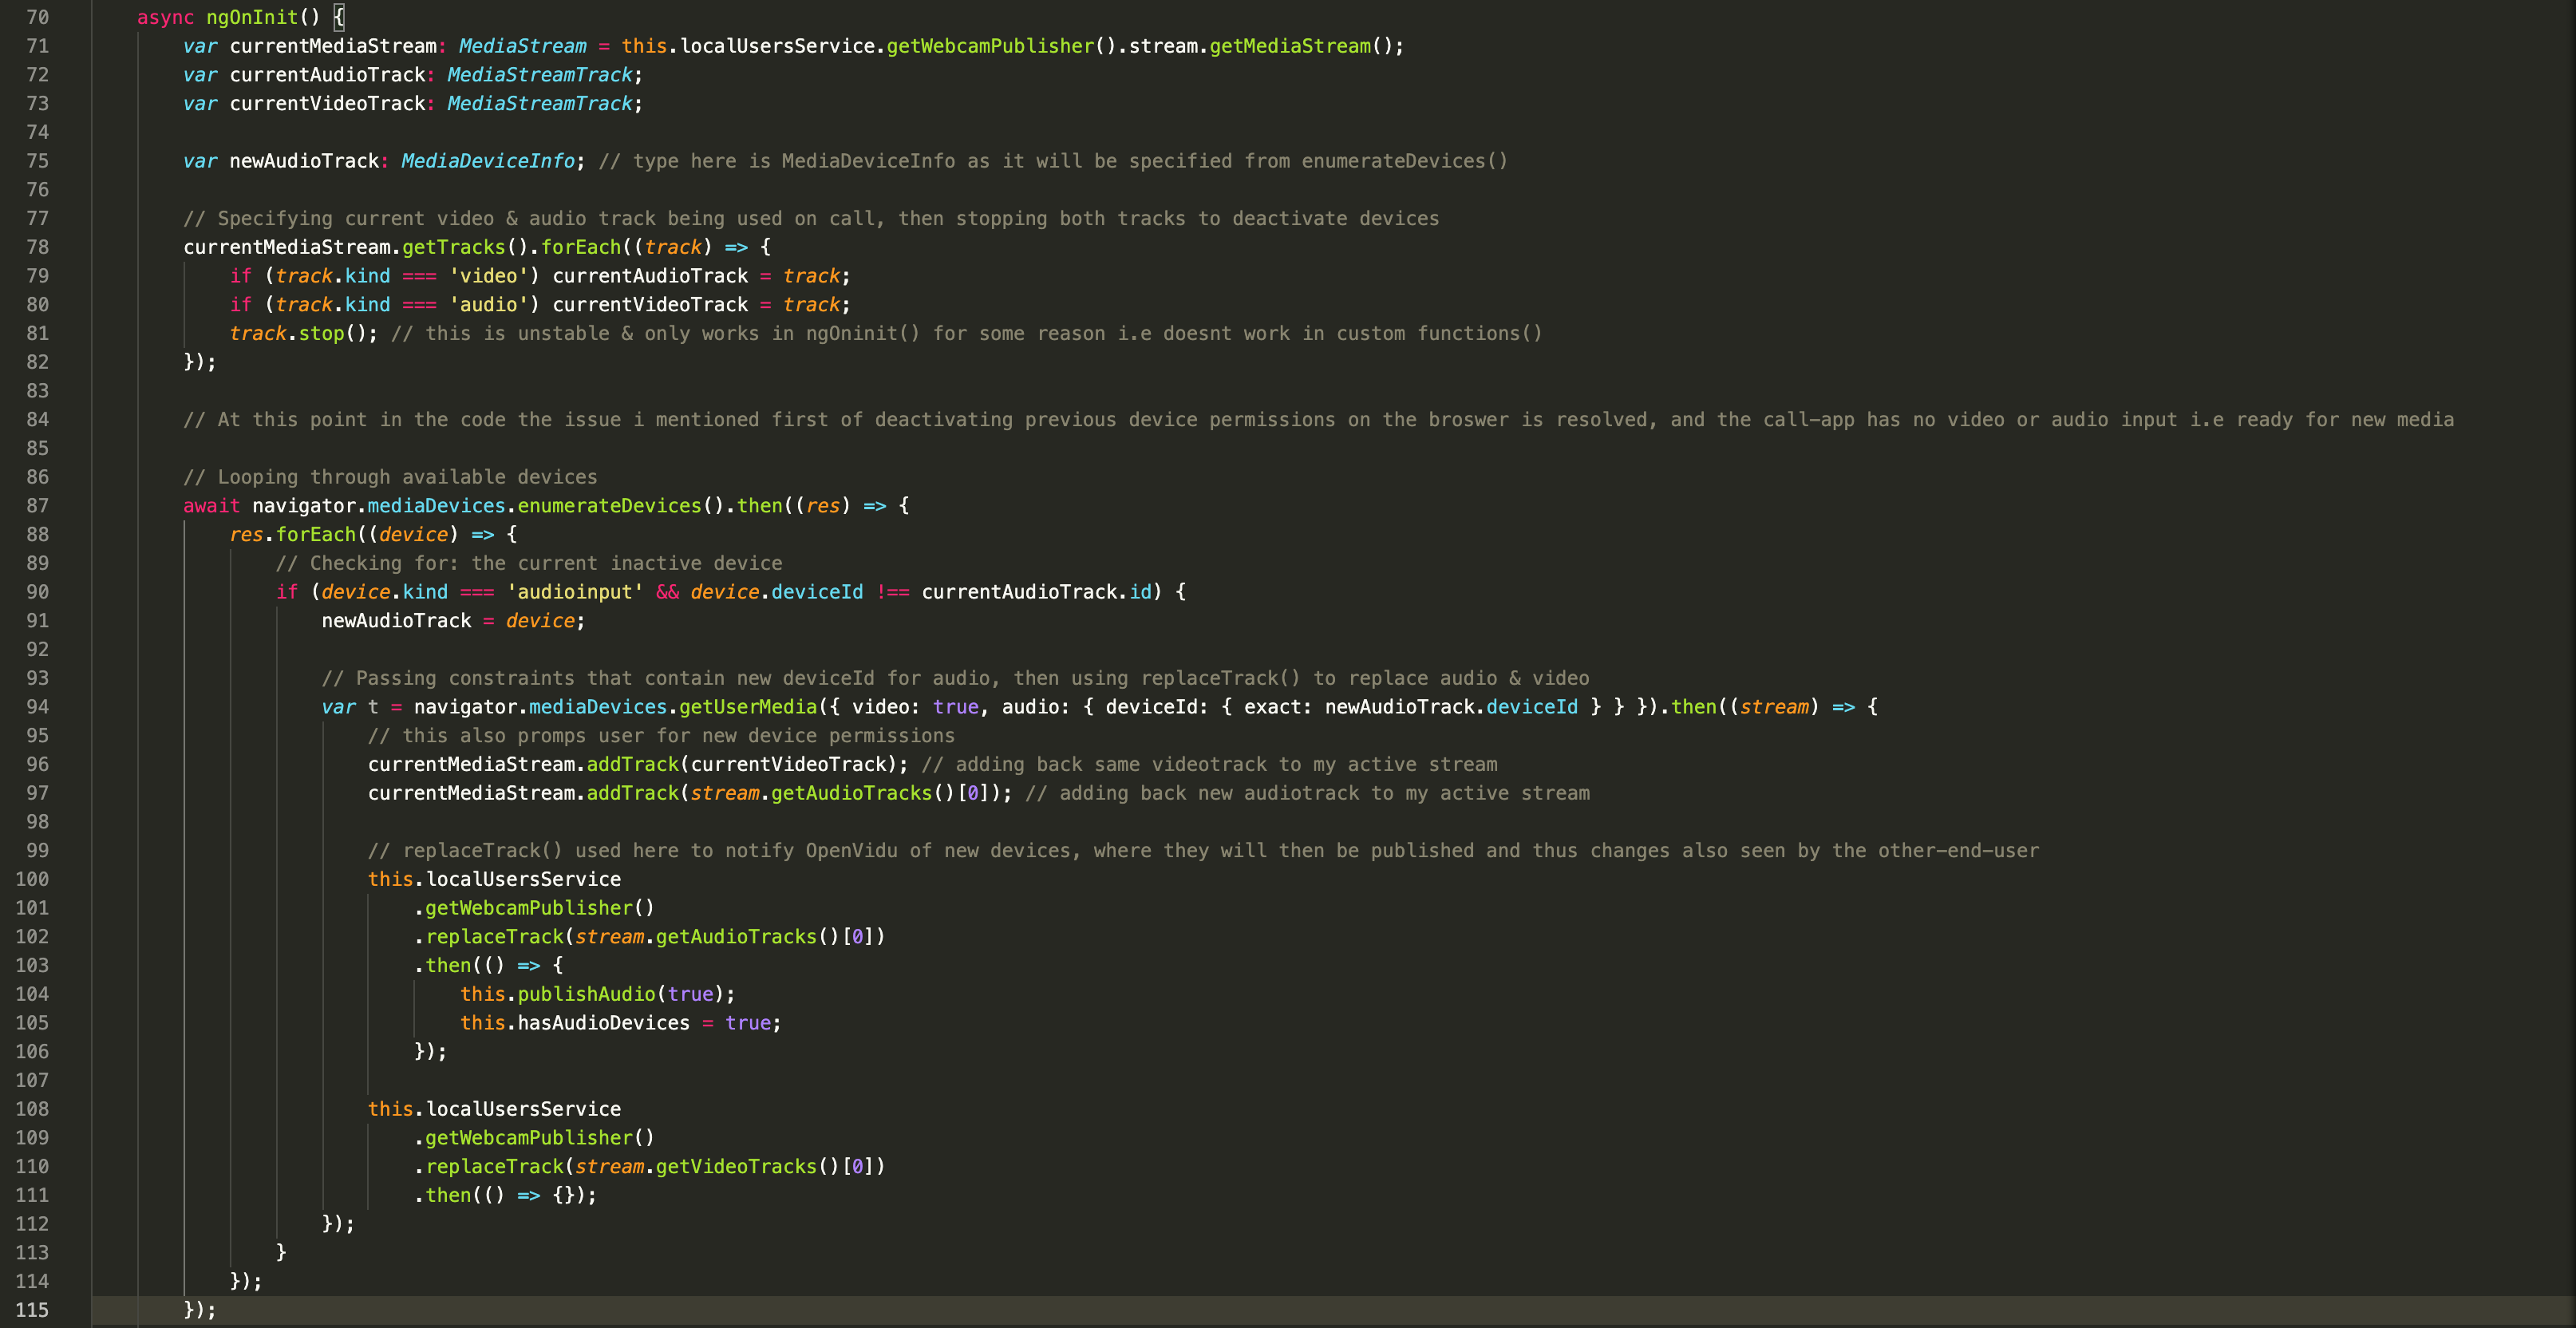The image size is (2576, 1328).
Task: Click 'currentVideoTrack' declaration on line 73
Action: tap(328, 104)
